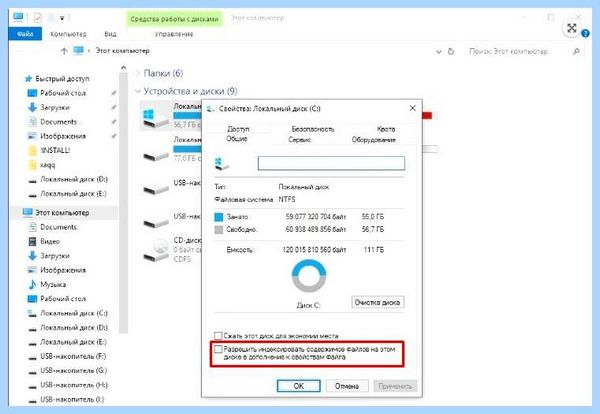Click the drive label text field

pos(331,163)
